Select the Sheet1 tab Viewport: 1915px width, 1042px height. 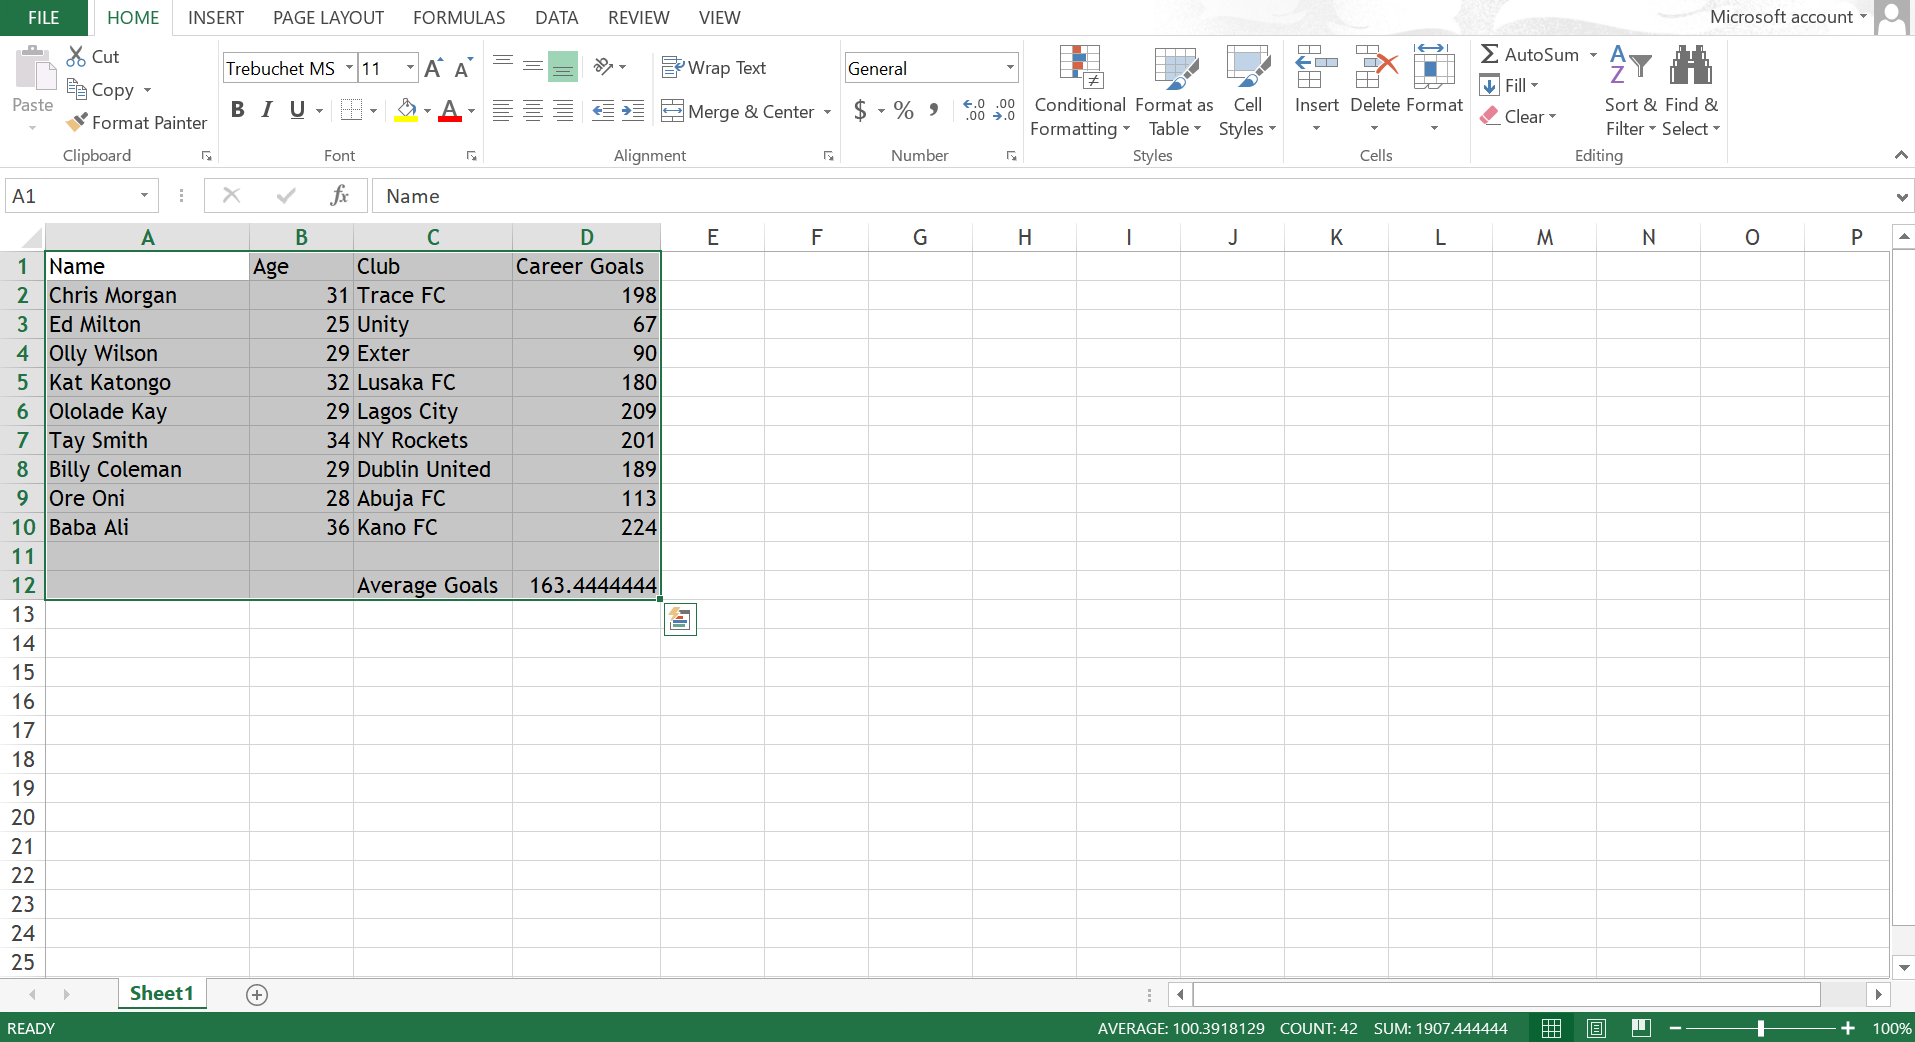click(x=161, y=993)
